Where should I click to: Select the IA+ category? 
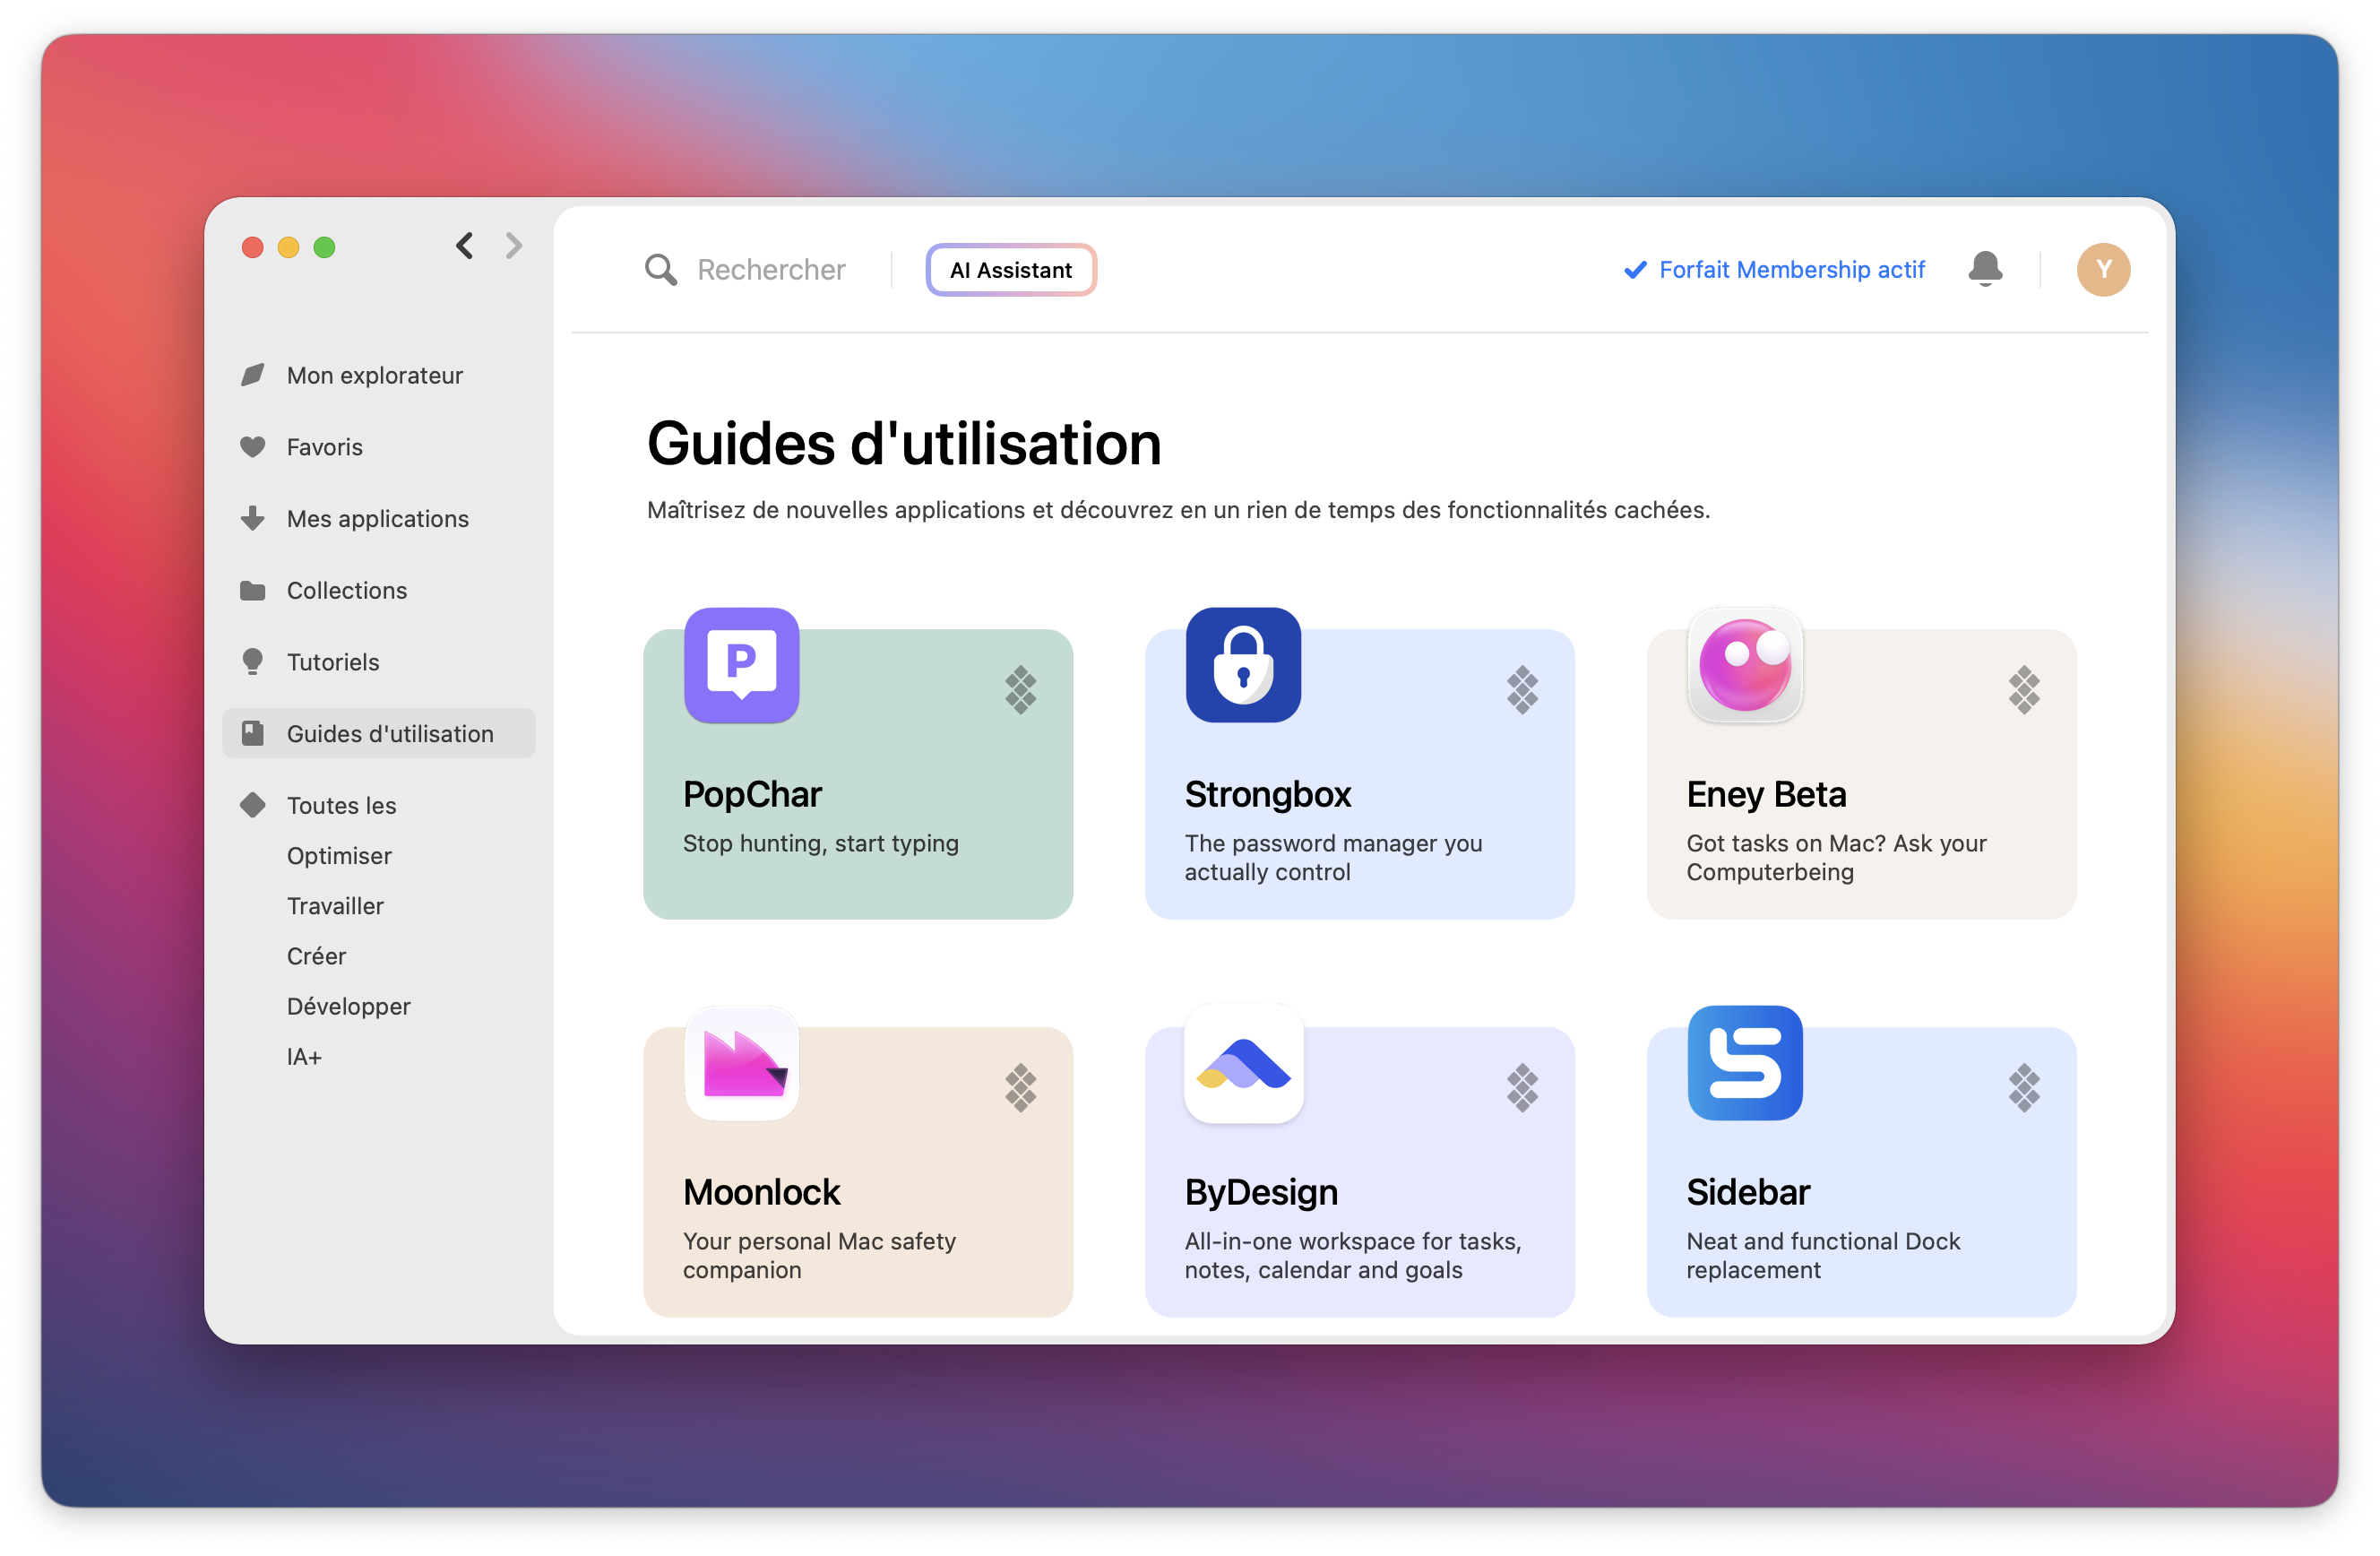point(304,1056)
